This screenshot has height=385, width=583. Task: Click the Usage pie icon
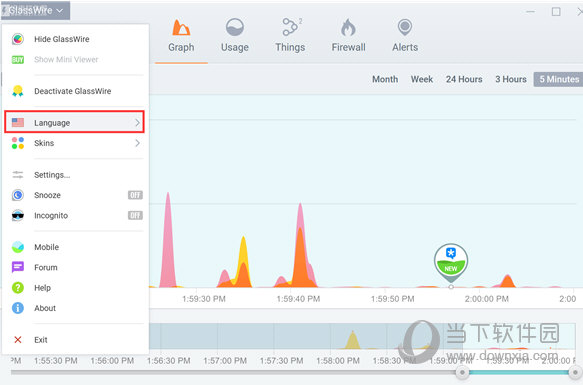coord(235,27)
